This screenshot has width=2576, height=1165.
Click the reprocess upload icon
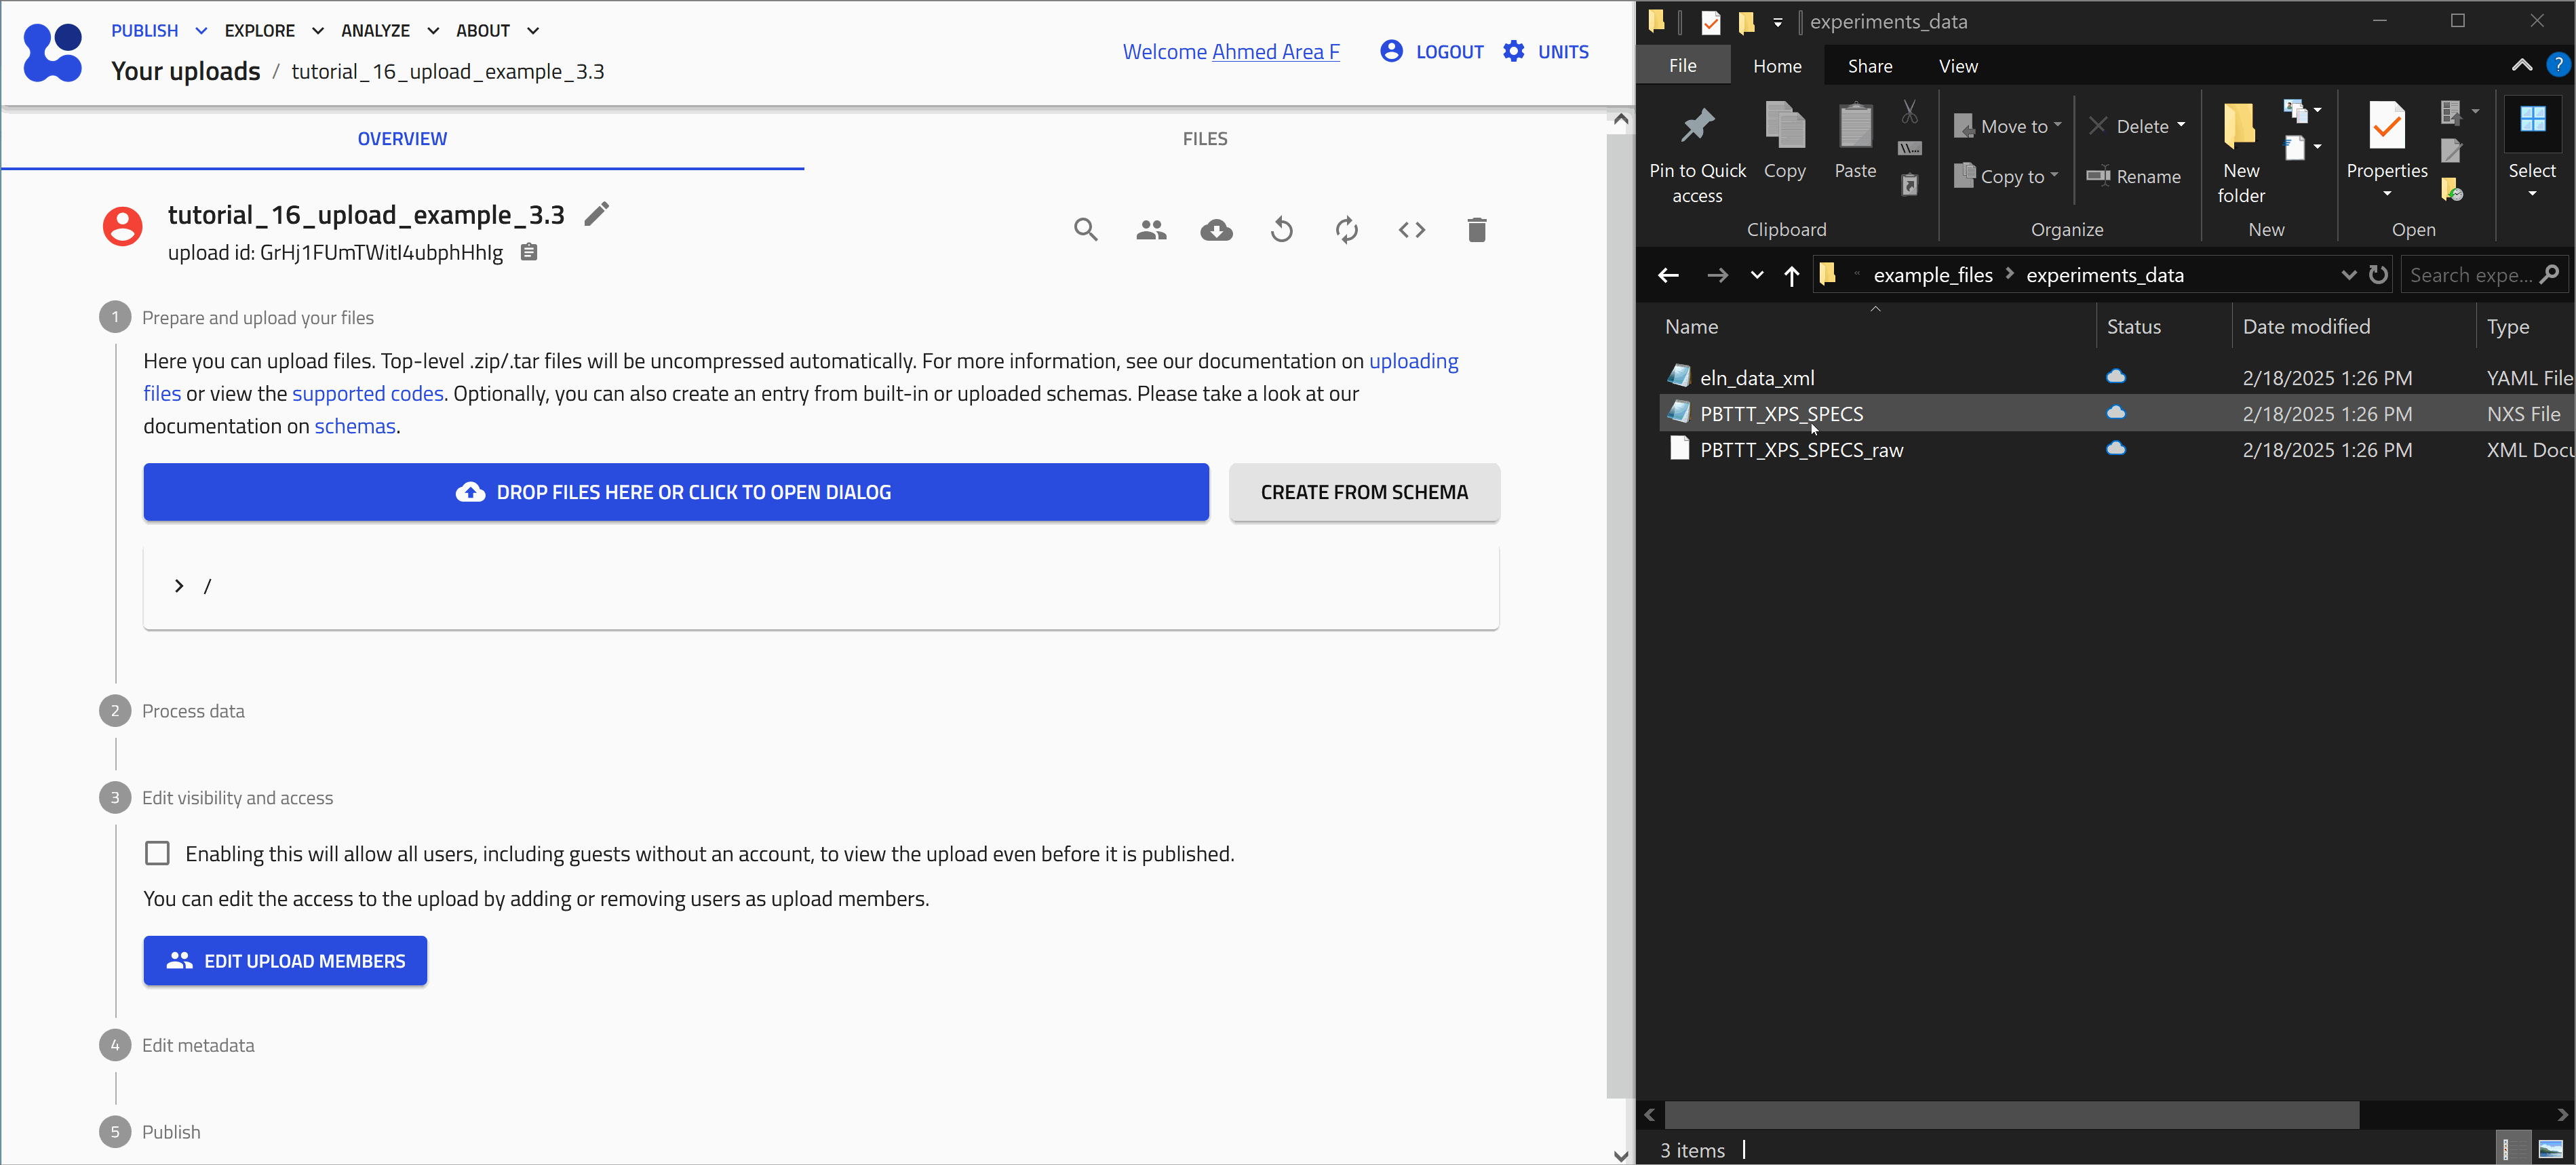[1346, 230]
